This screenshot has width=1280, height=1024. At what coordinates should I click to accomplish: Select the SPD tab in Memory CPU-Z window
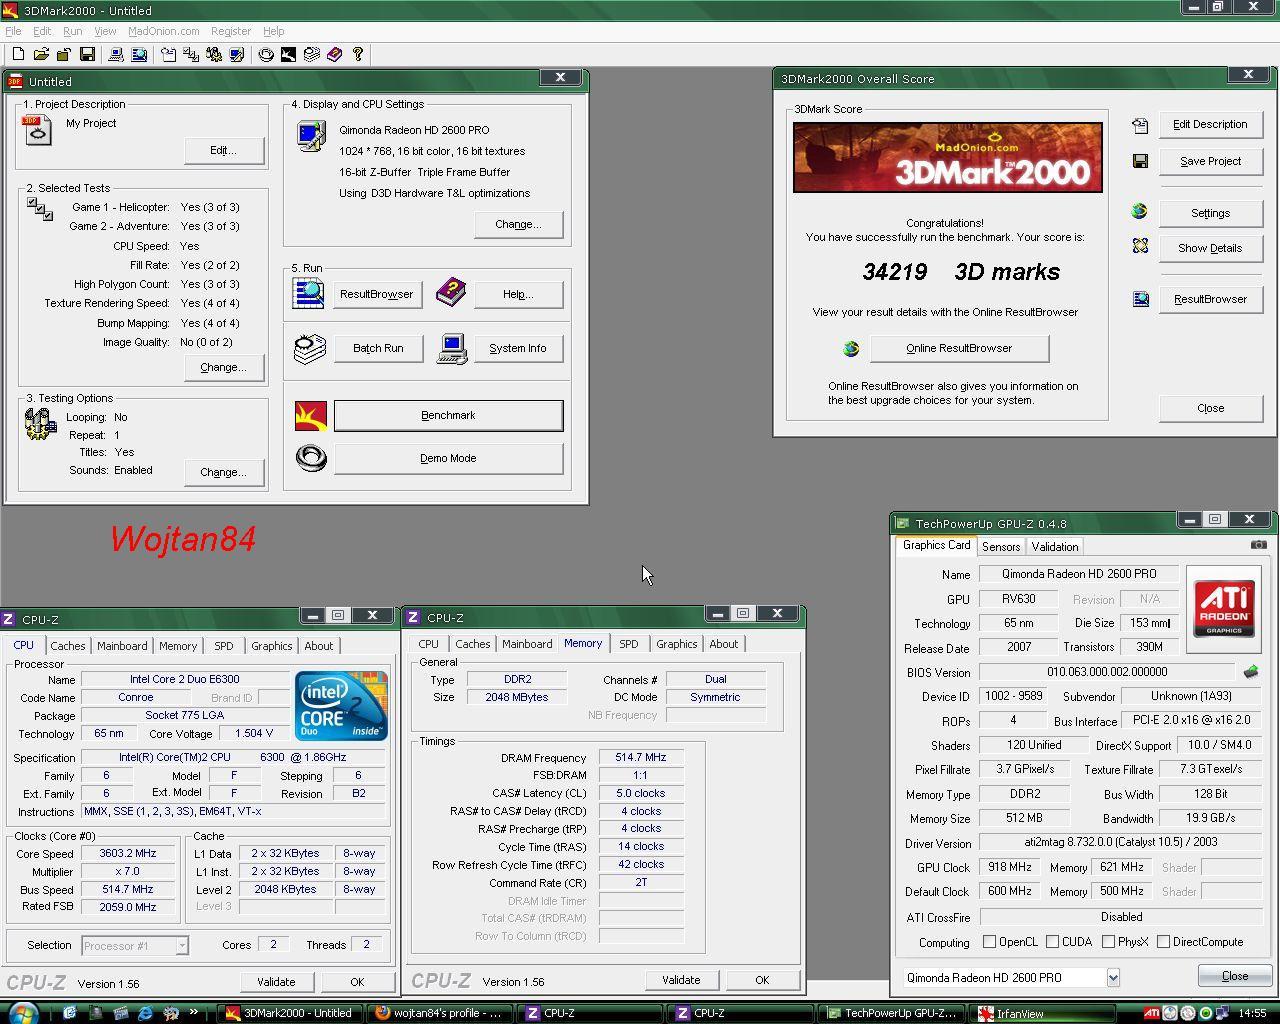628,644
